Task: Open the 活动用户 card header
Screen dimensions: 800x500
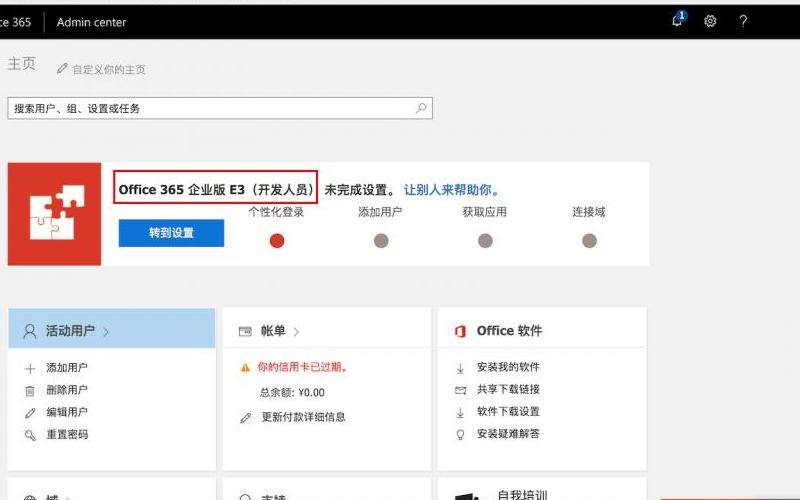Action: click(x=112, y=328)
